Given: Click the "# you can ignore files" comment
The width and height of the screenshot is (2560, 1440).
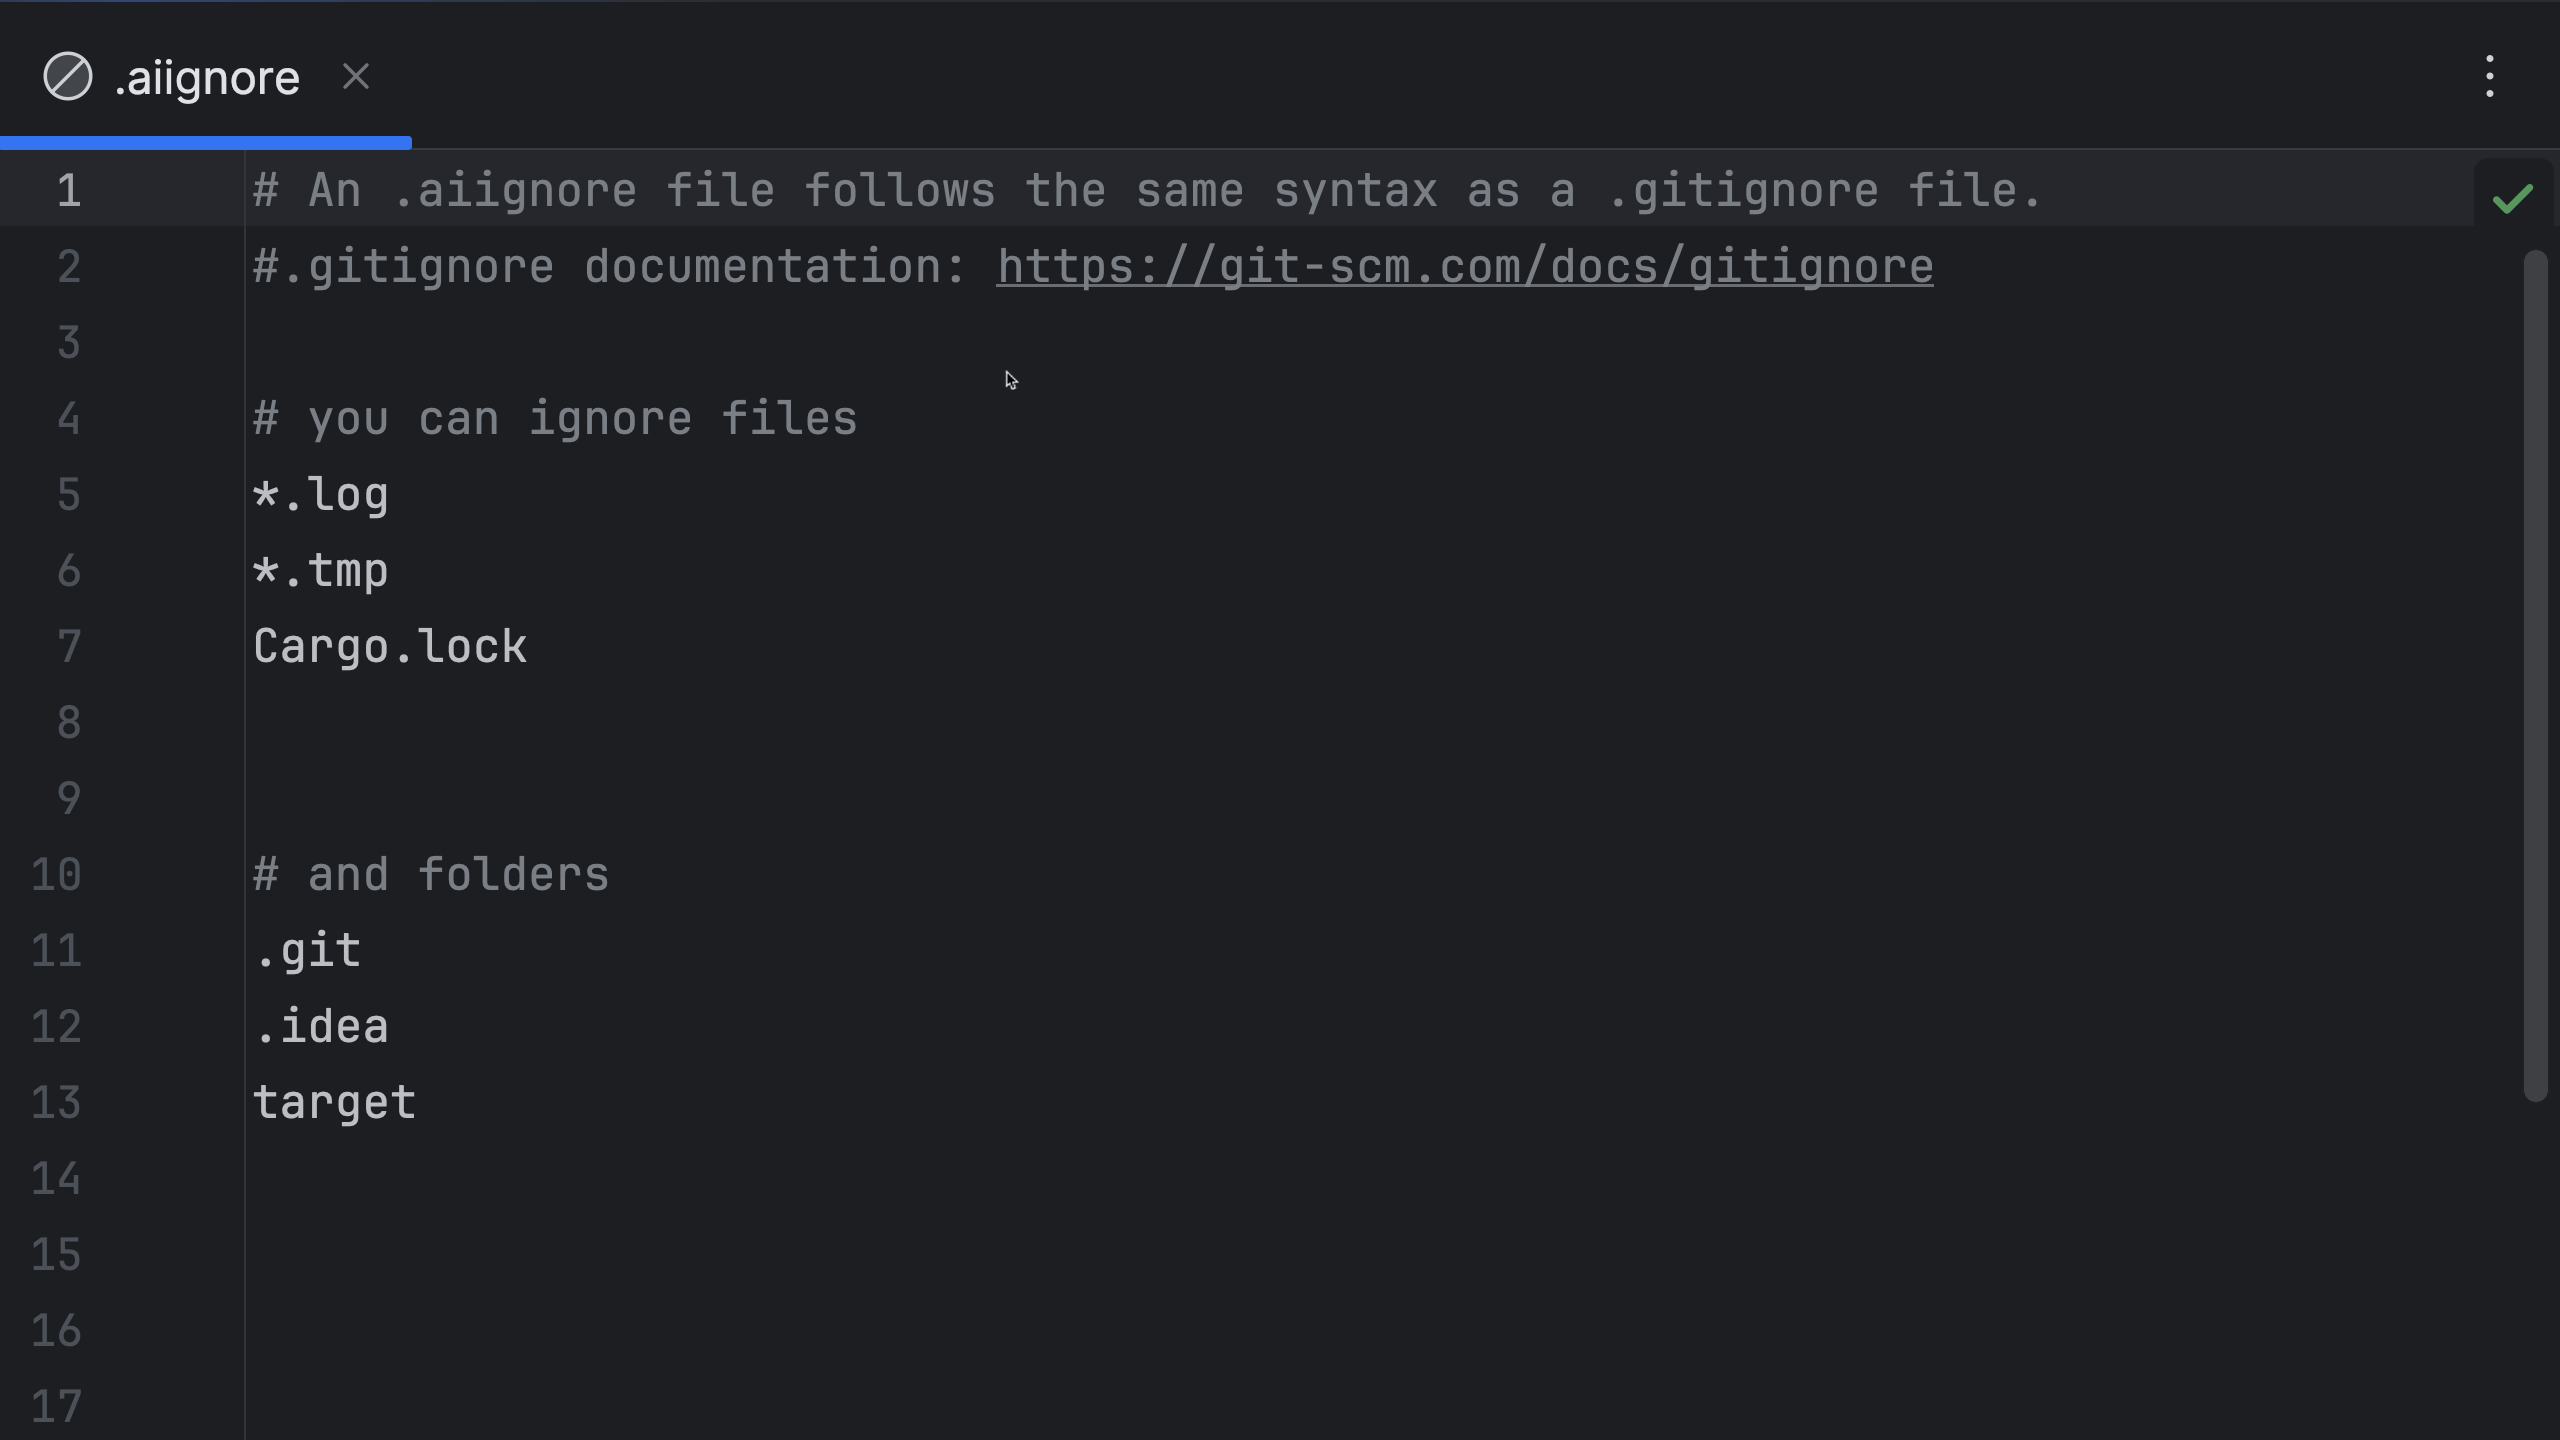Looking at the screenshot, I should point(555,419).
